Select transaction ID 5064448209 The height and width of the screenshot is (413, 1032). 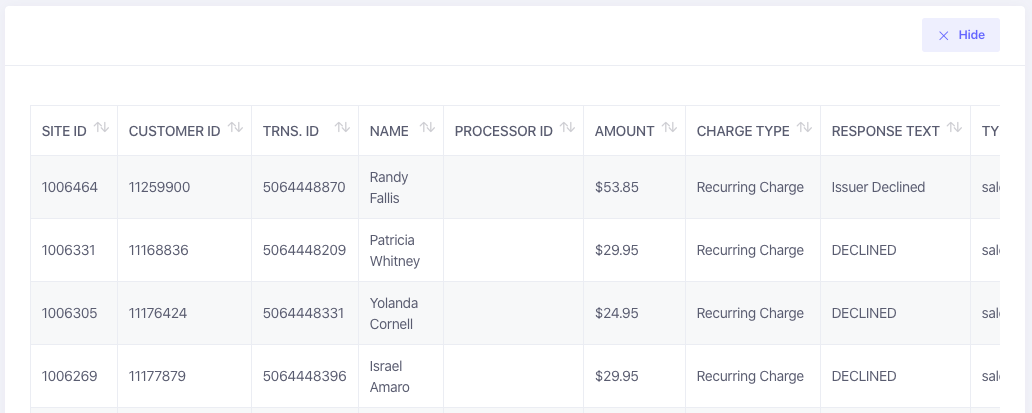coord(304,251)
